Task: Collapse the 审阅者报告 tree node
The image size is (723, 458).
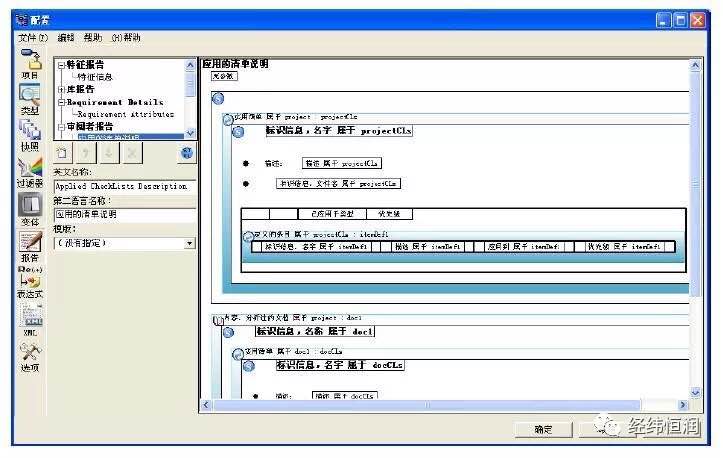Action: click(x=61, y=126)
